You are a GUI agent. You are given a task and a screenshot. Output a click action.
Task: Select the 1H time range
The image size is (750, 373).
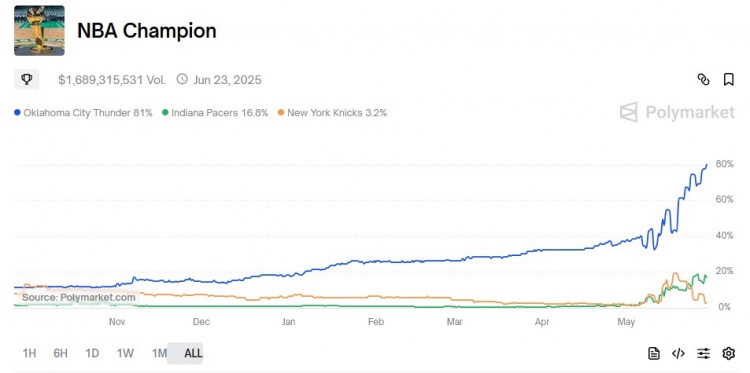[x=30, y=353]
